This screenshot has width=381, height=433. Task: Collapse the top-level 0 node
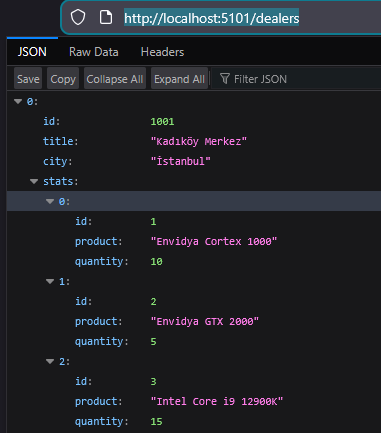tap(18, 101)
